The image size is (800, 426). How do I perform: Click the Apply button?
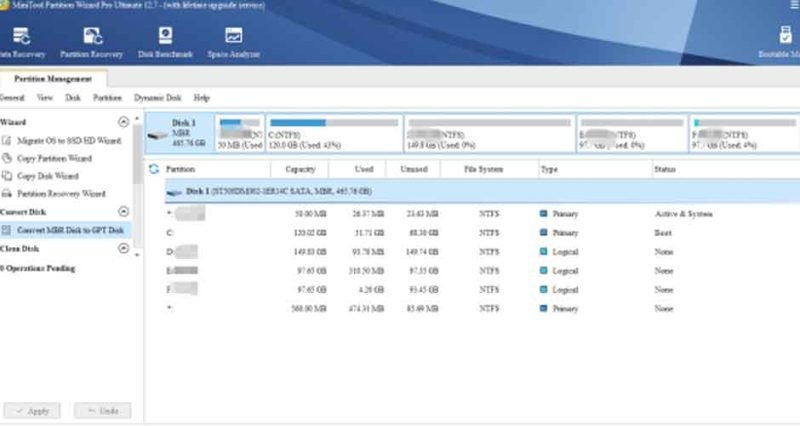[32, 411]
